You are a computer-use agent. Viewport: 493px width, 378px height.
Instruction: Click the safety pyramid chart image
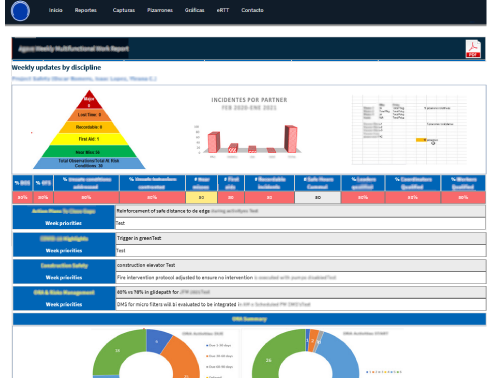(x=89, y=129)
